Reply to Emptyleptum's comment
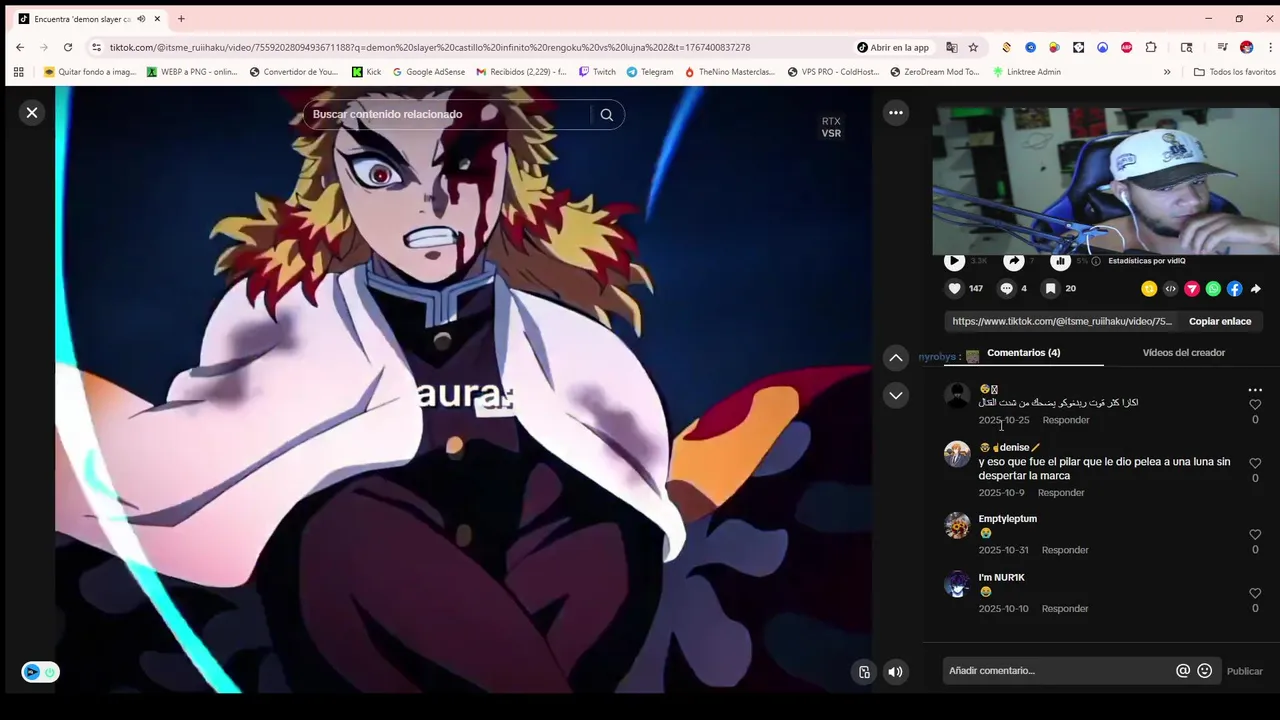Viewport: 1280px width, 720px height. (1065, 550)
